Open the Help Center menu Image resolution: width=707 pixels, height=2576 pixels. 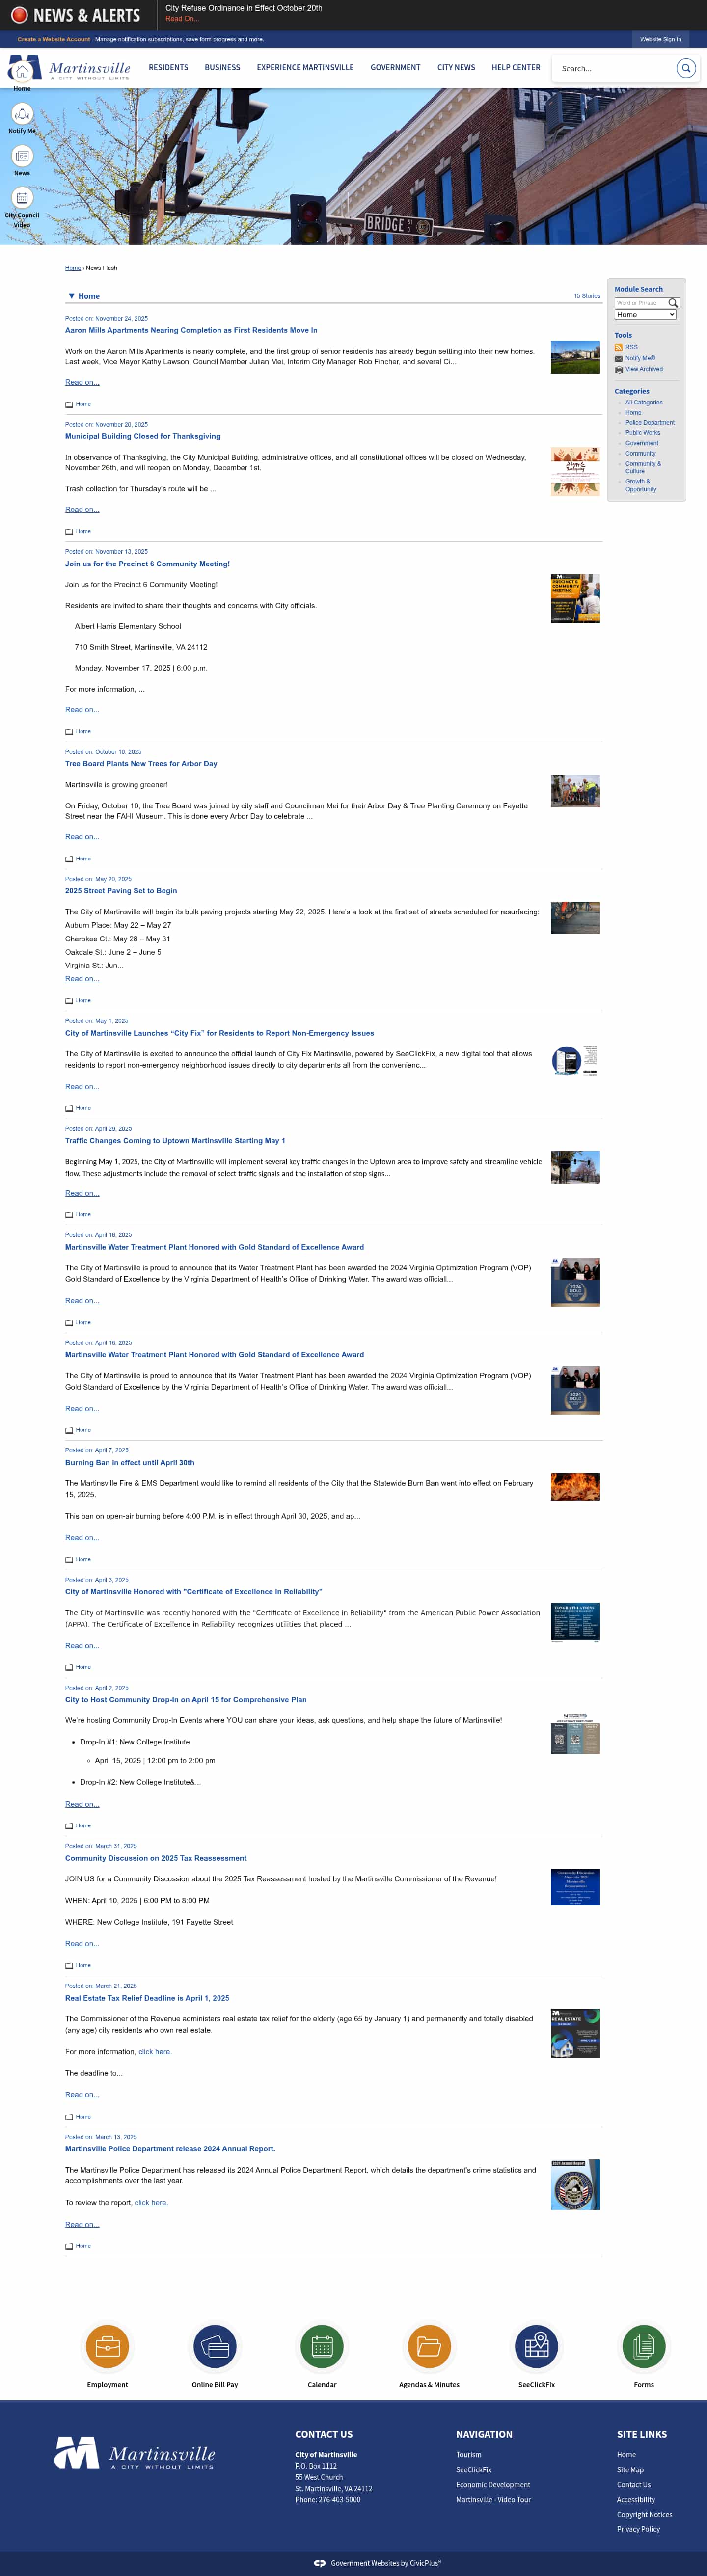coord(516,68)
